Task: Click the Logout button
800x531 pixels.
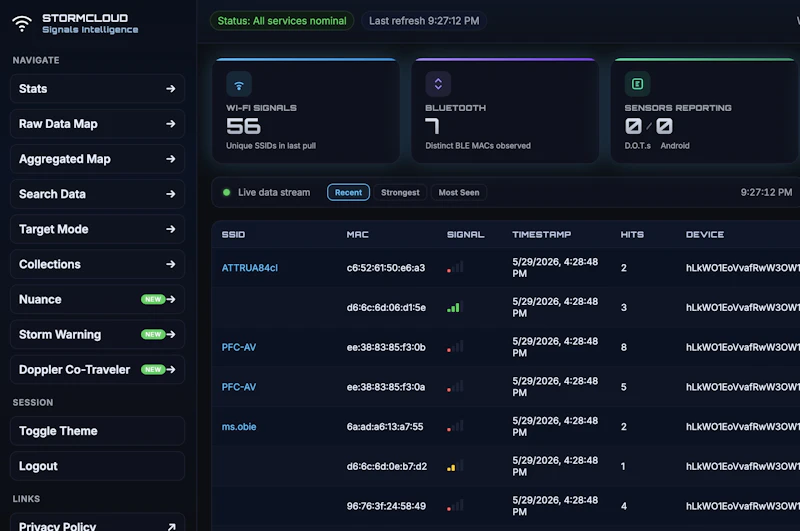Action: click(x=97, y=466)
